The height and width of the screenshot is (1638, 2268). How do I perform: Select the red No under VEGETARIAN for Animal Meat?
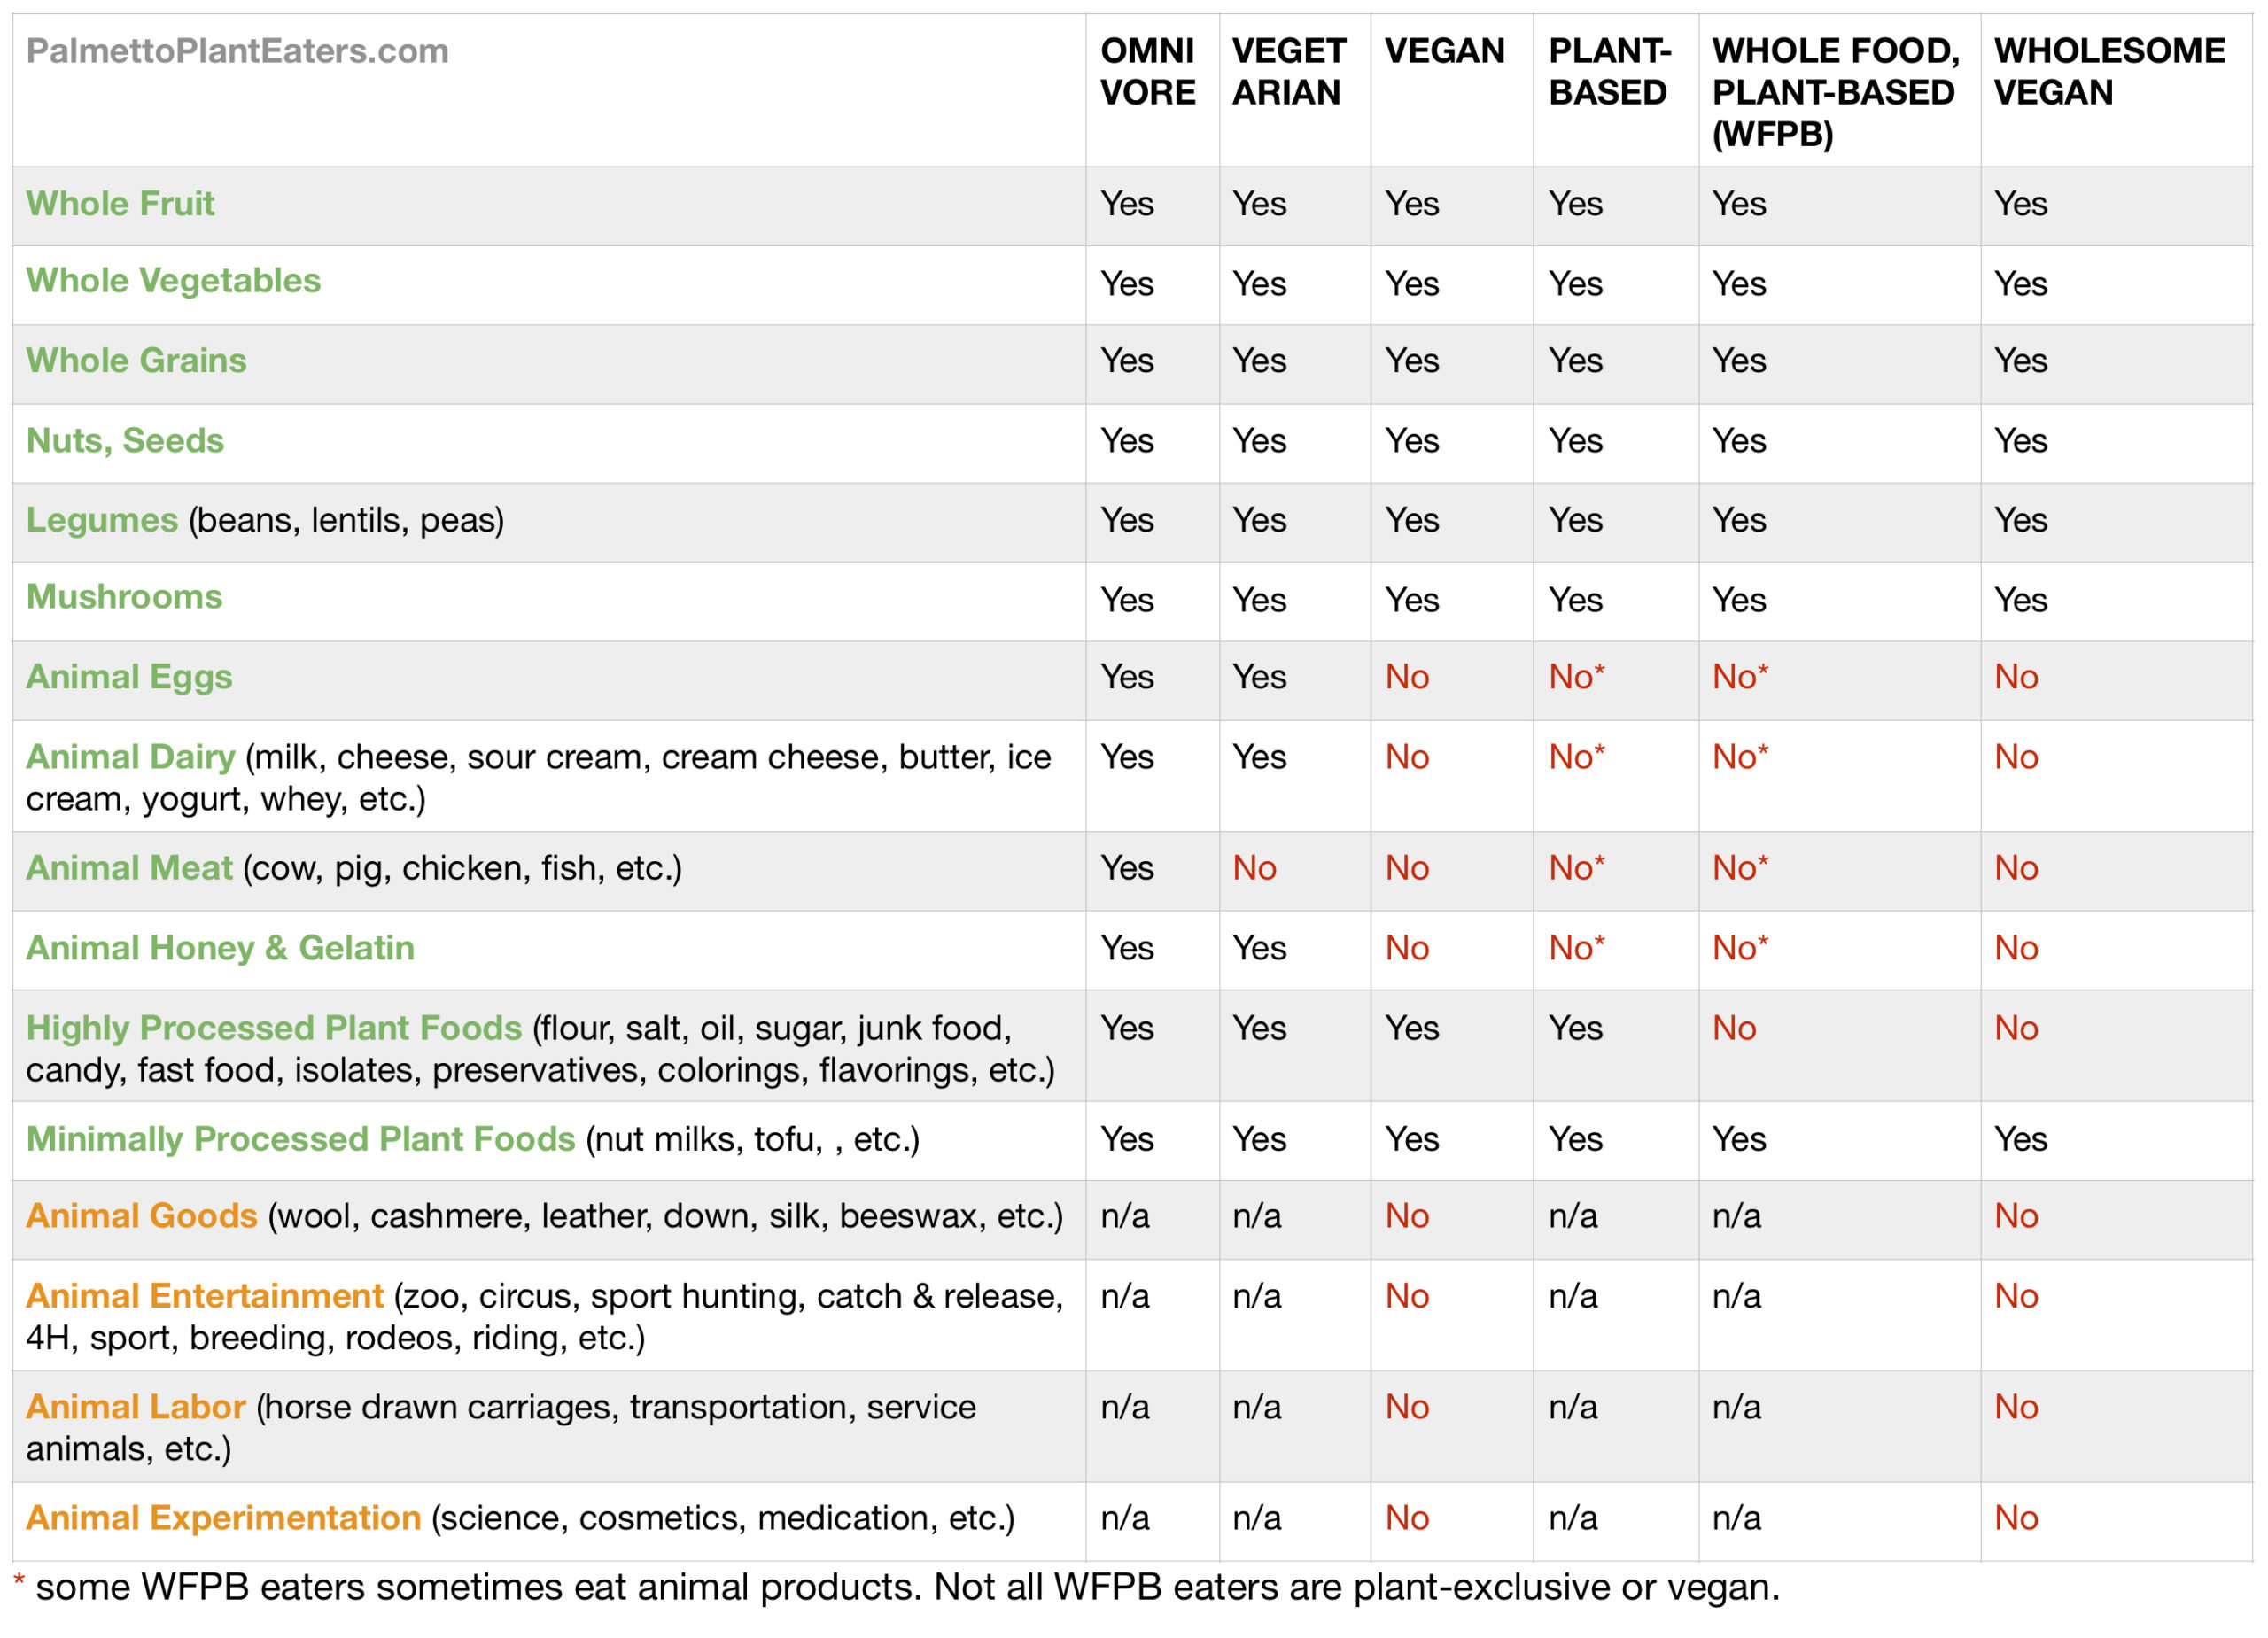pos(1254,868)
